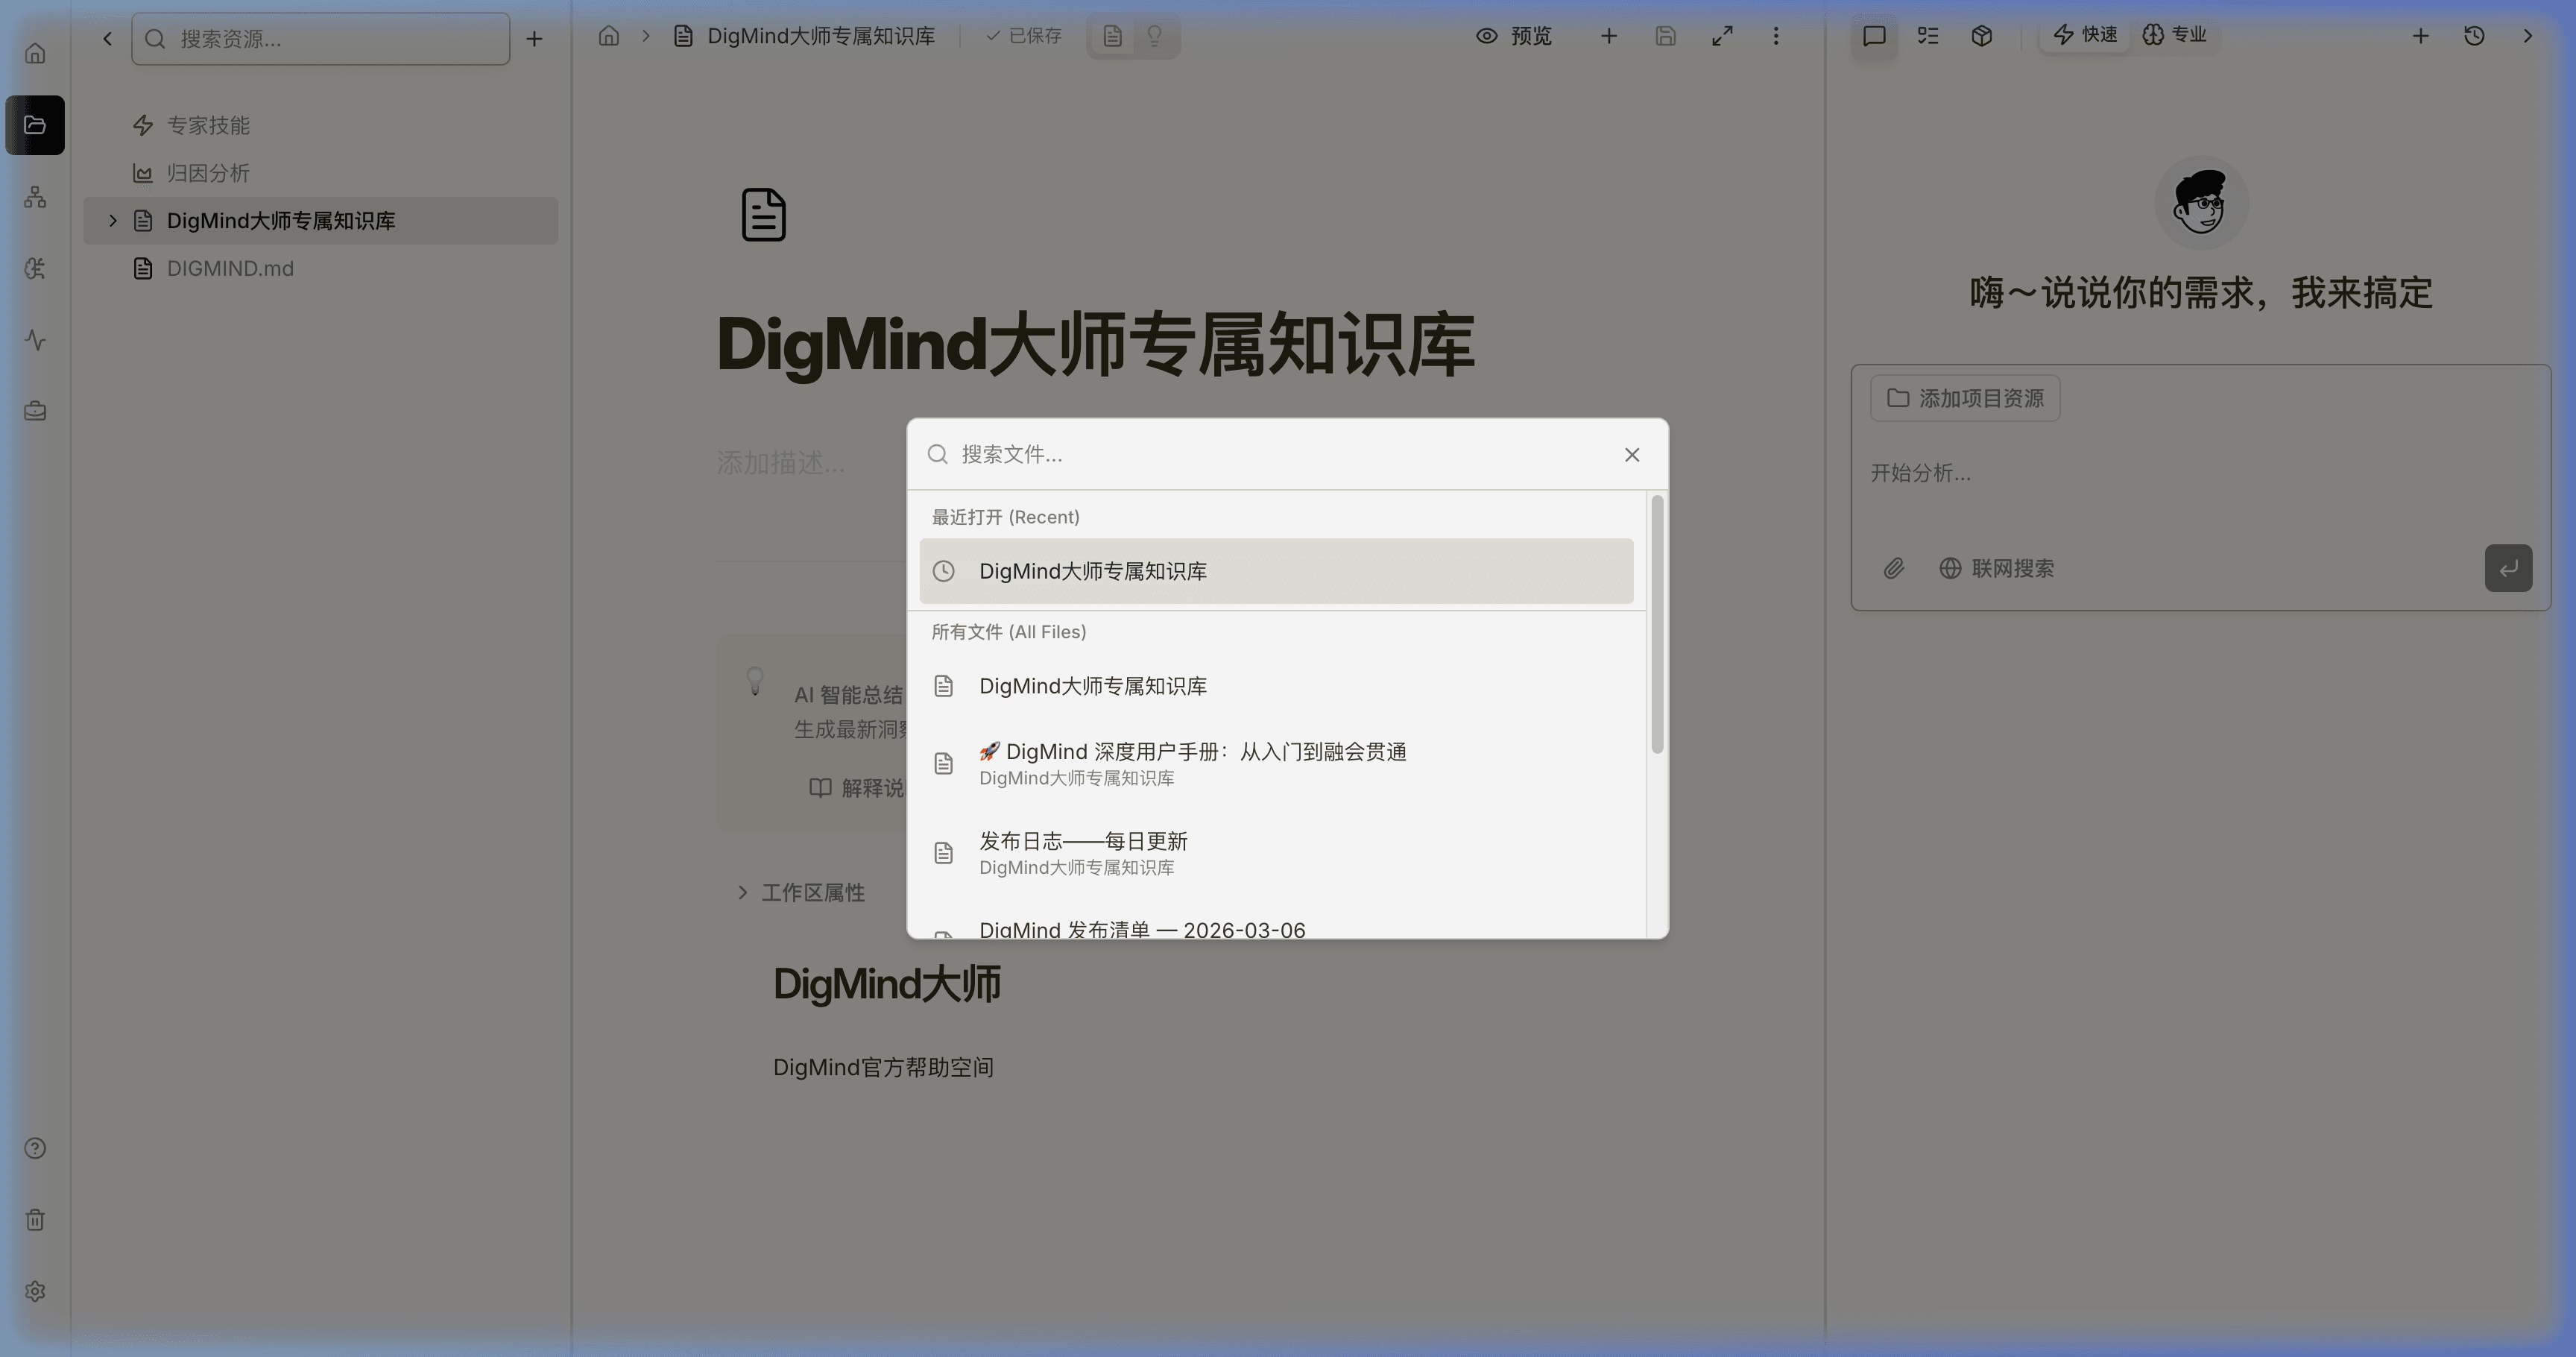Click the DigMind大师 heading
This screenshot has height=1357, width=2576.
887,984
